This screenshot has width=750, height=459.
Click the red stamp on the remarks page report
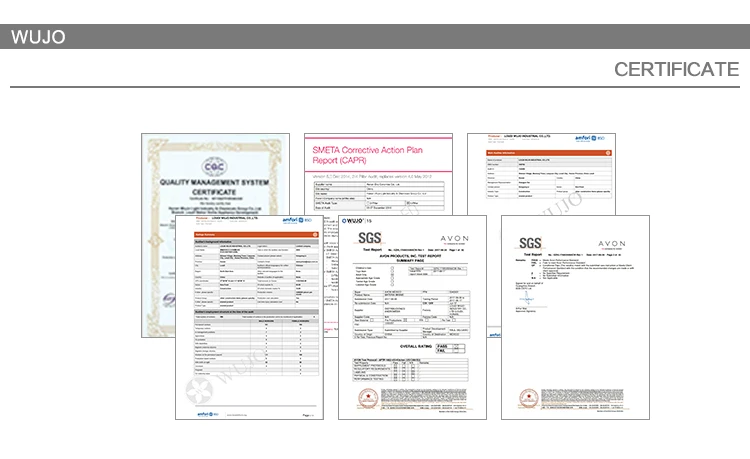[529, 399]
